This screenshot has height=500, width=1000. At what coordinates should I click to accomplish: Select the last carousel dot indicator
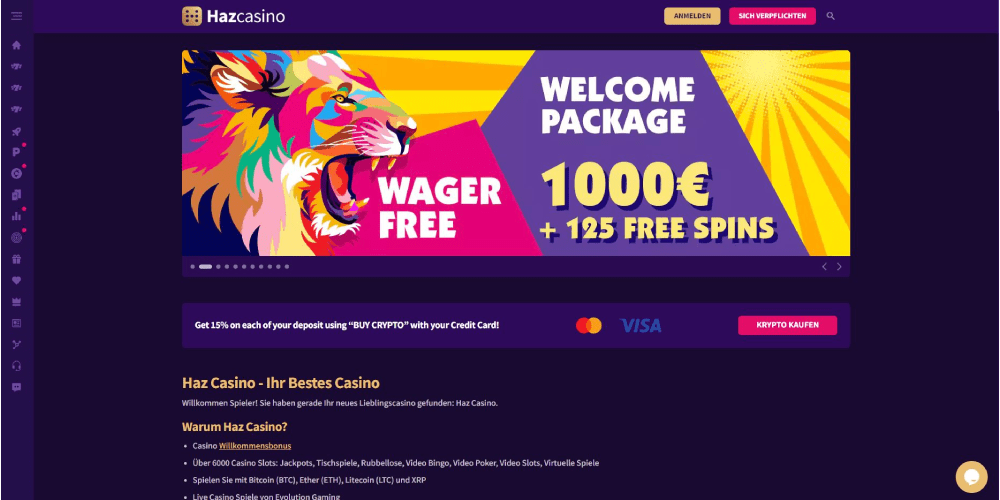tap(287, 267)
